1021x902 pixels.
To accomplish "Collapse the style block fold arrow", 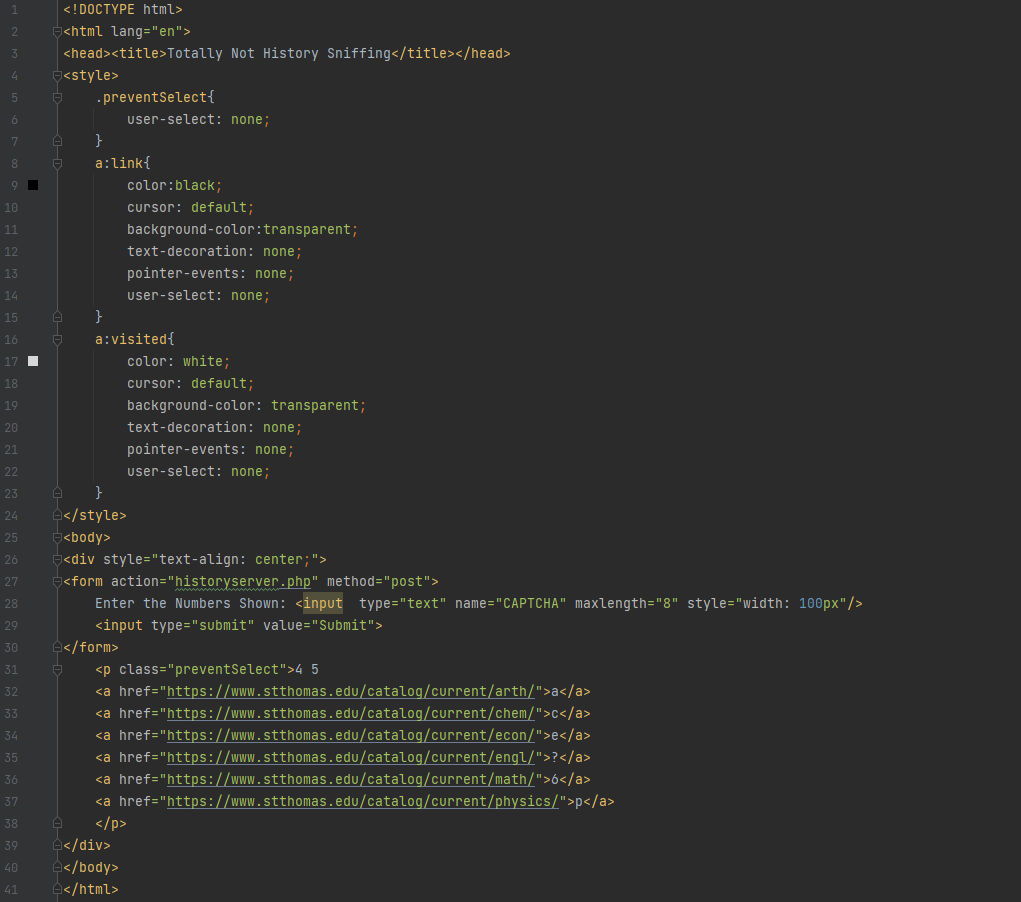I will click(x=57, y=75).
